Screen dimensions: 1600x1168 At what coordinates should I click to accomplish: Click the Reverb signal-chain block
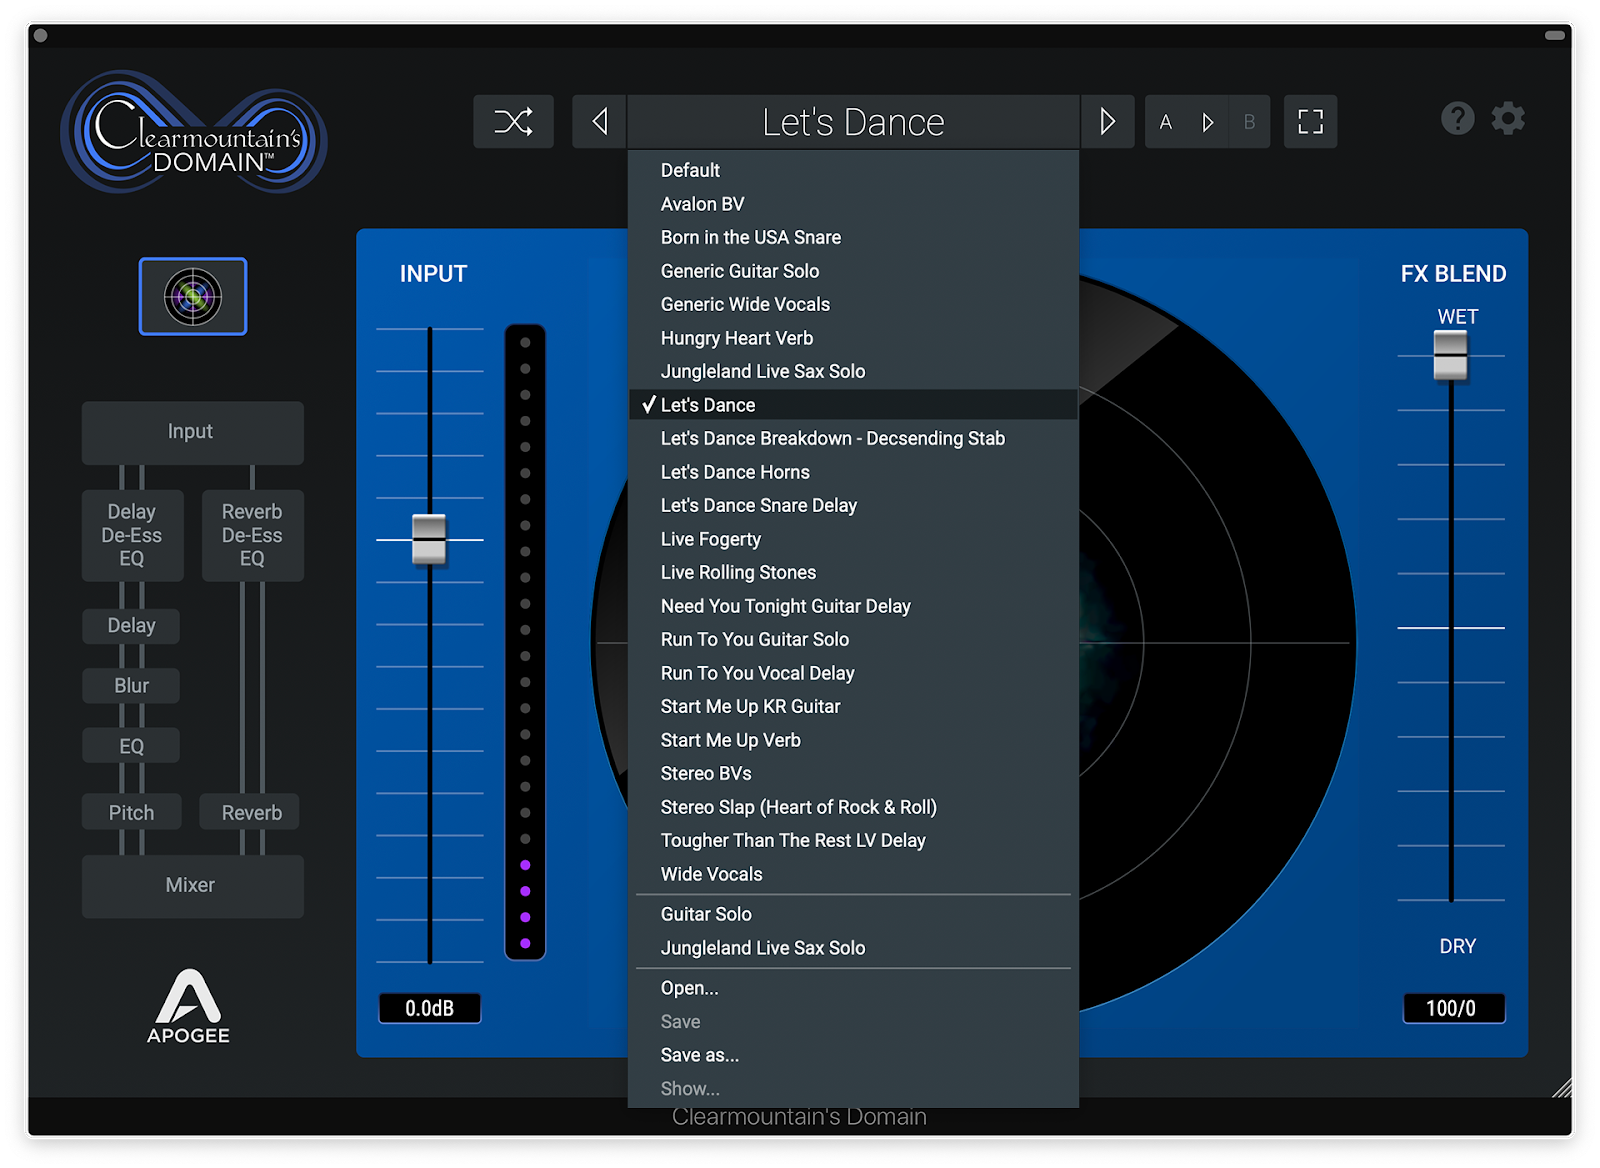pos(251,813)
